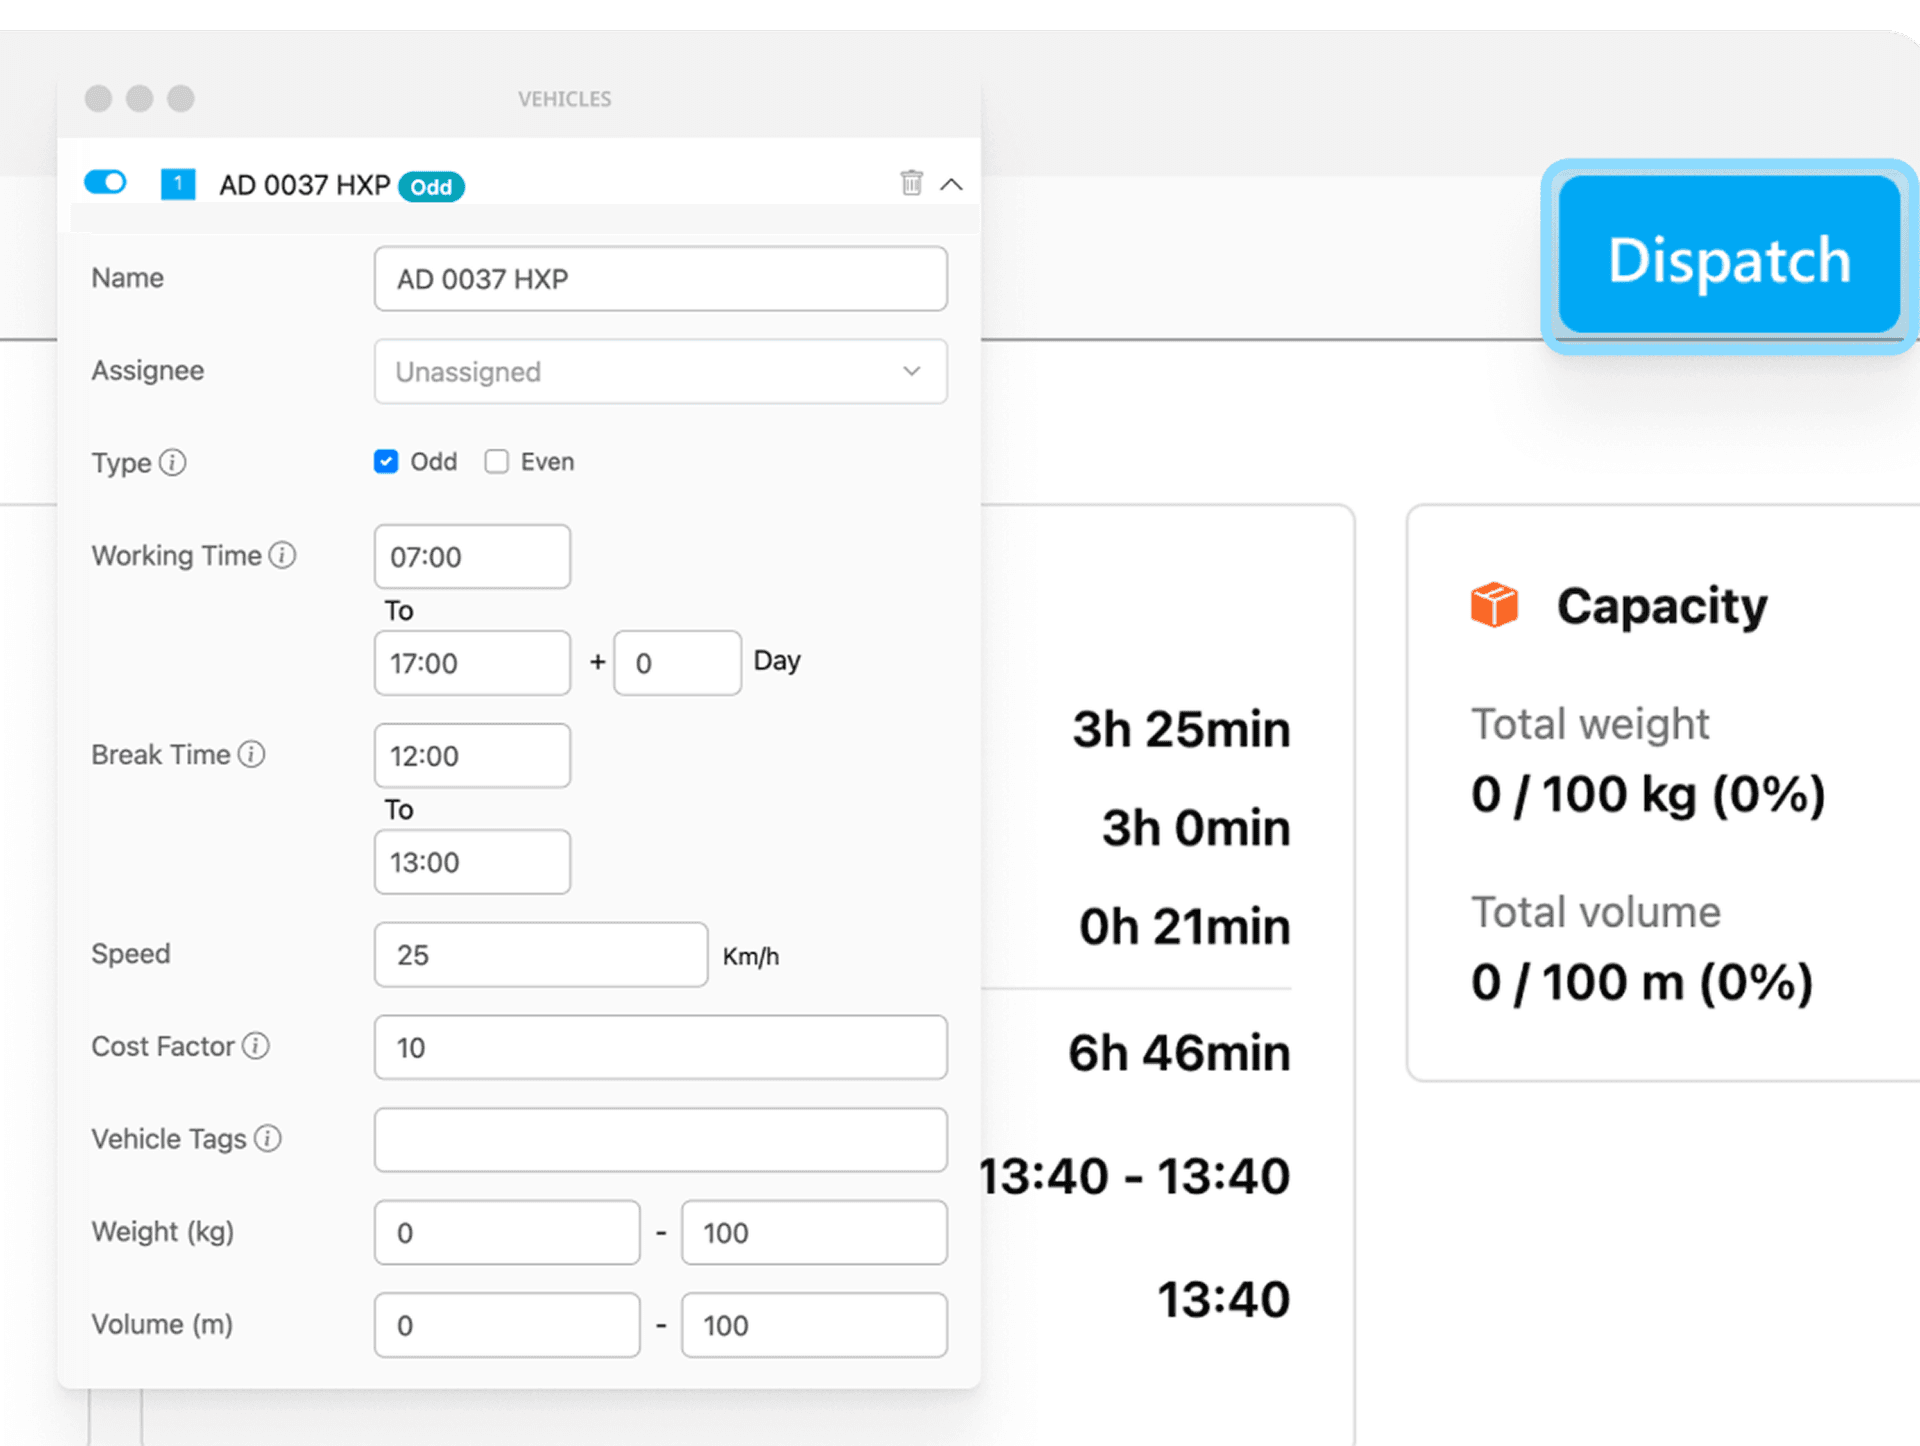This screenshot has width=1920, height=1446.
Task: Click the VEHICLES window title
Action: click(x=565, y=99)
